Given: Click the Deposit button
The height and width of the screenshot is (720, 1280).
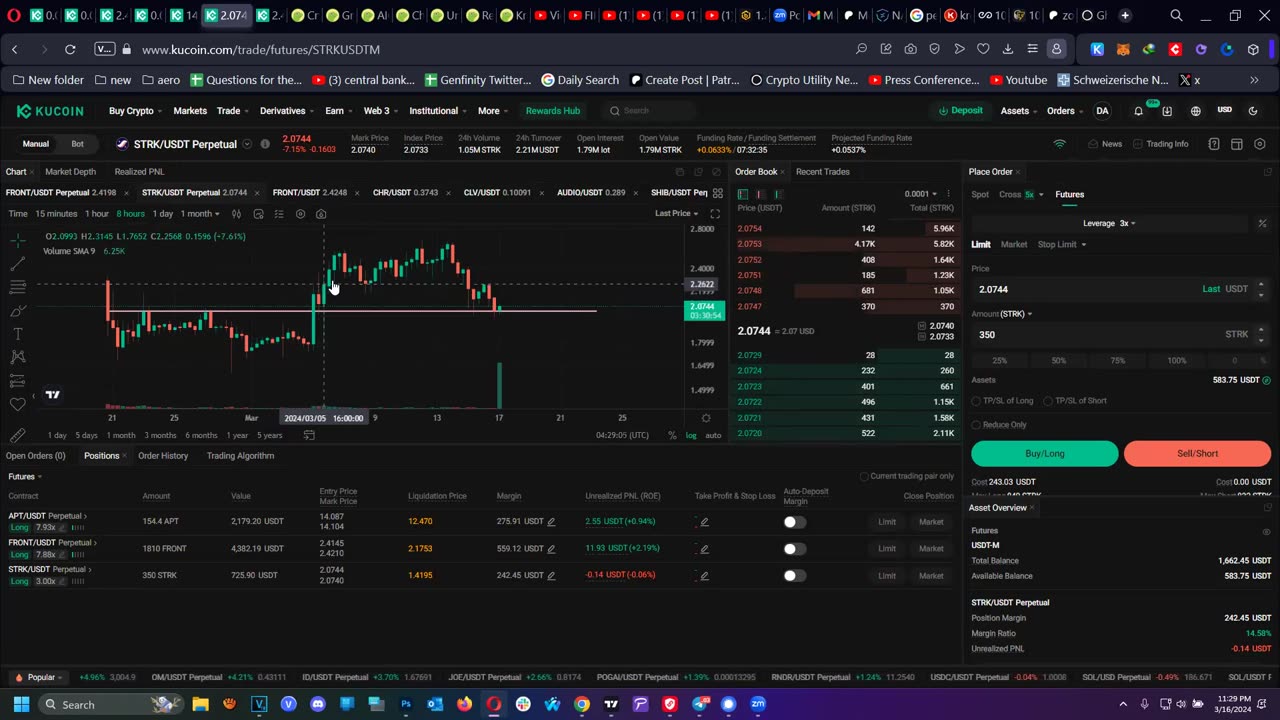Looking at the screenshot, I should pyautogui.click(x=960, y=111).
